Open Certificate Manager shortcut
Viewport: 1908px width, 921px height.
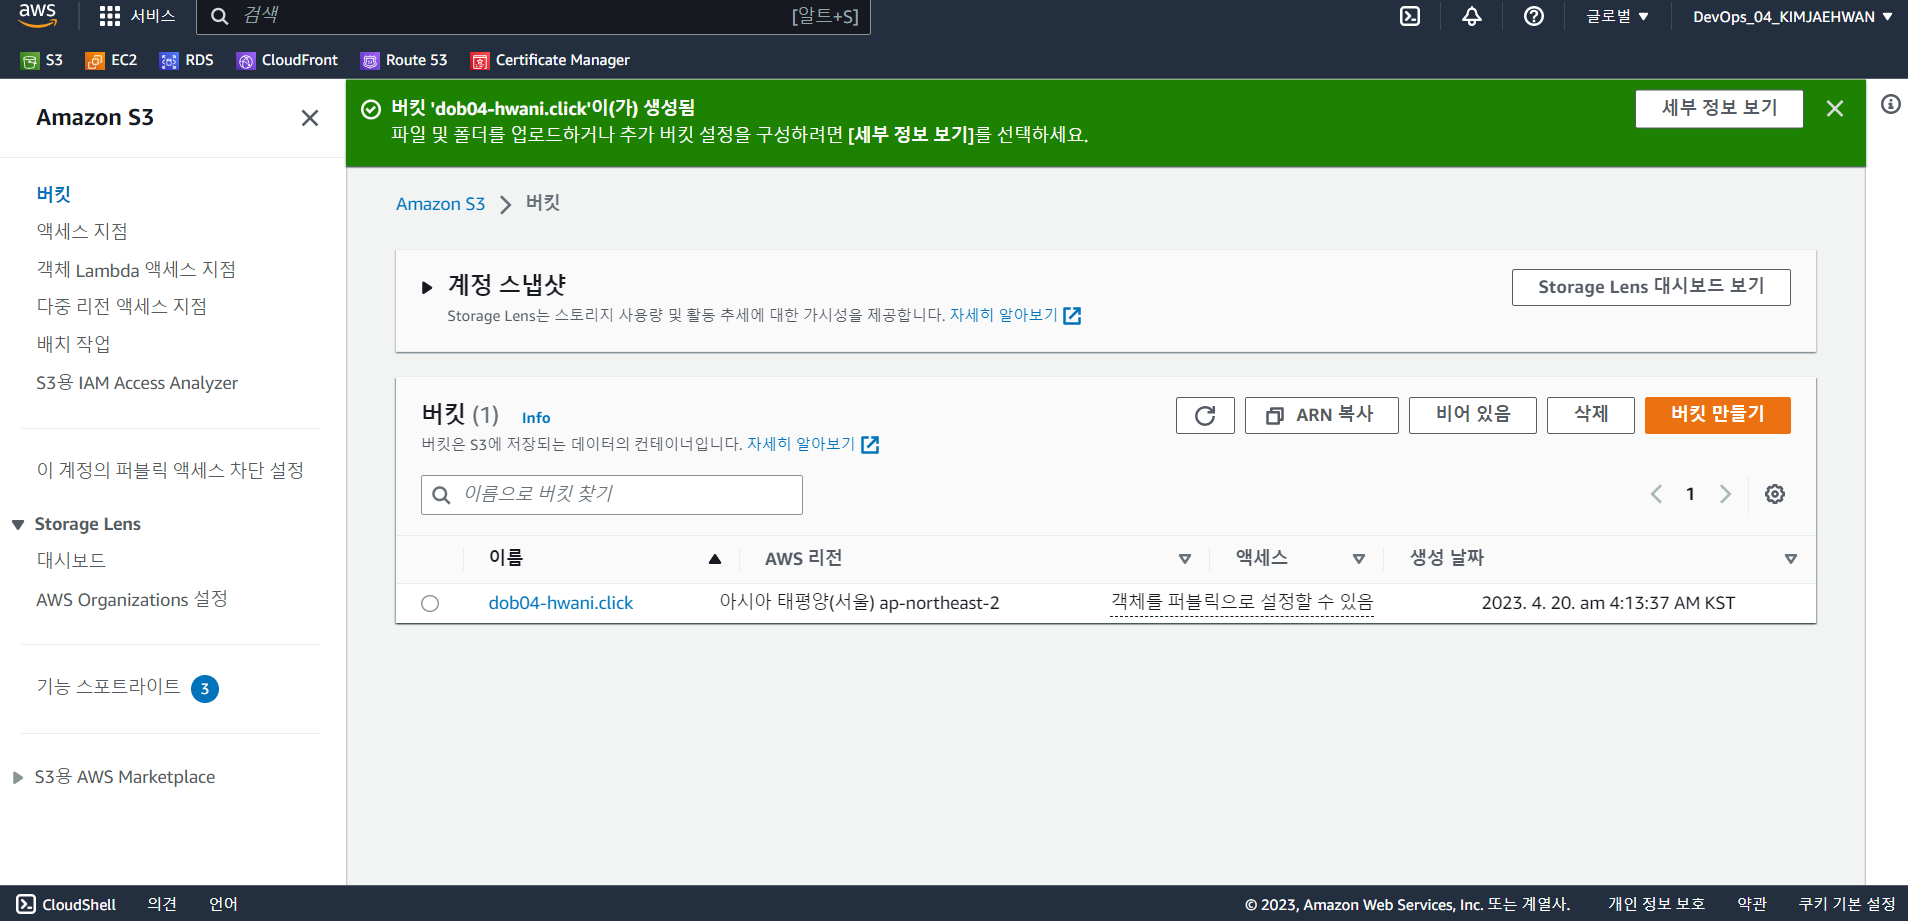coord(550,60)
